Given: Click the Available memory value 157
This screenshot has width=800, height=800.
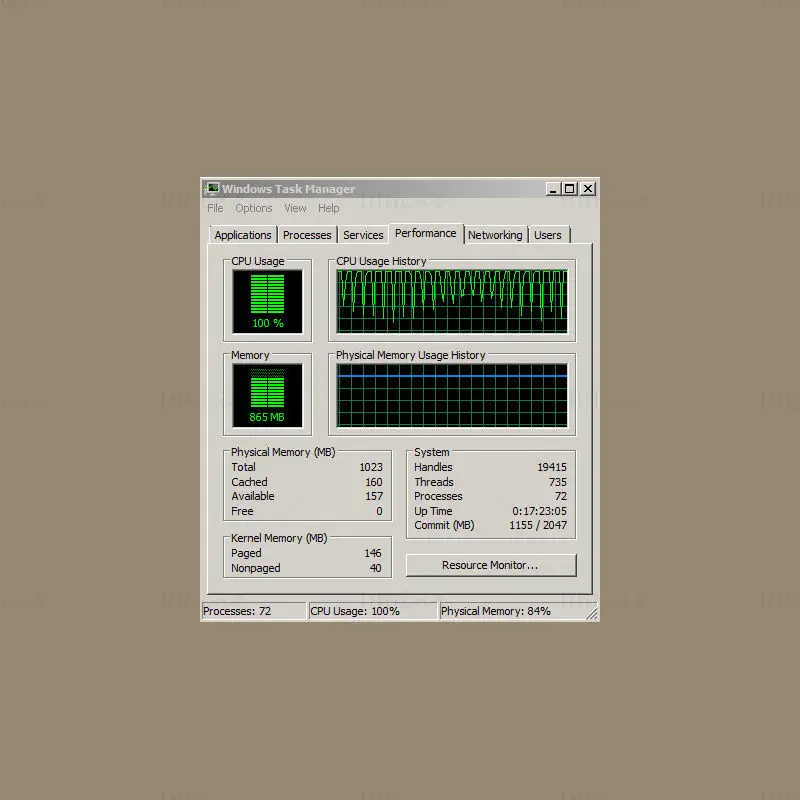Looking at the screenshot, I should [373, 496].
